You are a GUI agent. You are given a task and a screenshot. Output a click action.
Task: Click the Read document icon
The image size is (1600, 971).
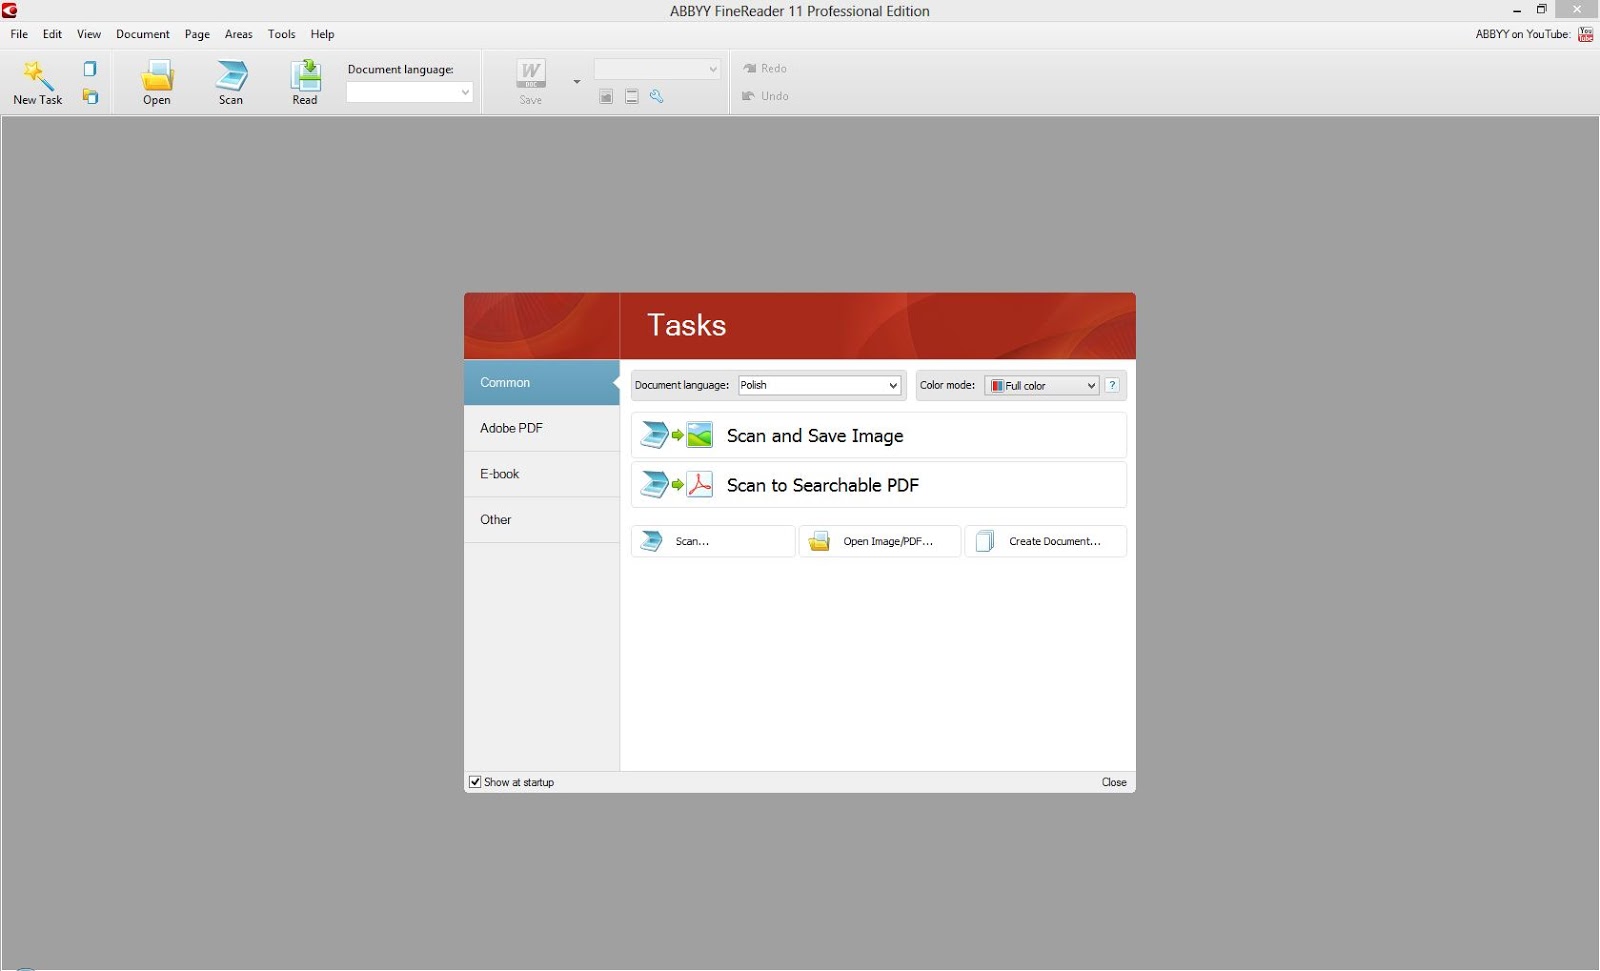tap(305, 75)
